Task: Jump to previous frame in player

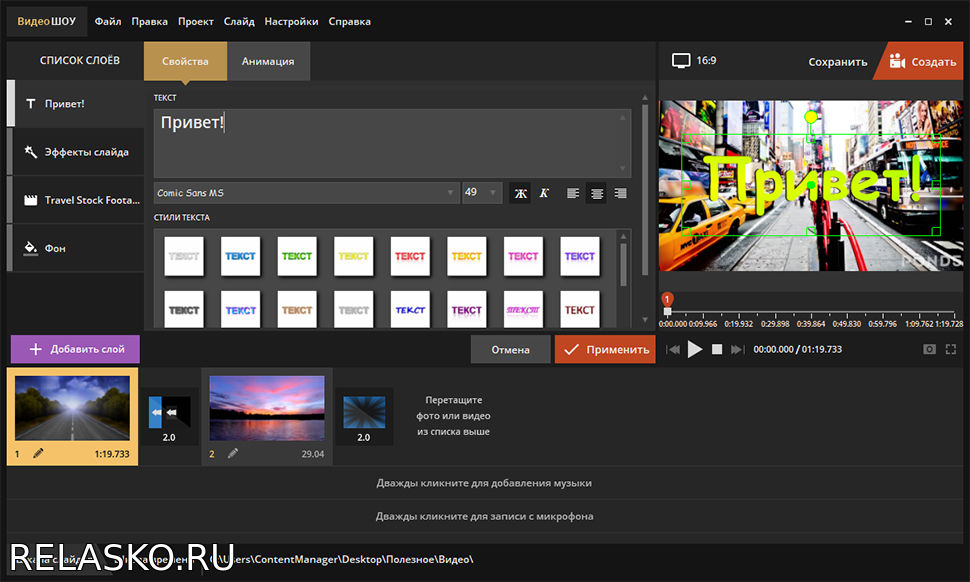Action: [673, 349]
